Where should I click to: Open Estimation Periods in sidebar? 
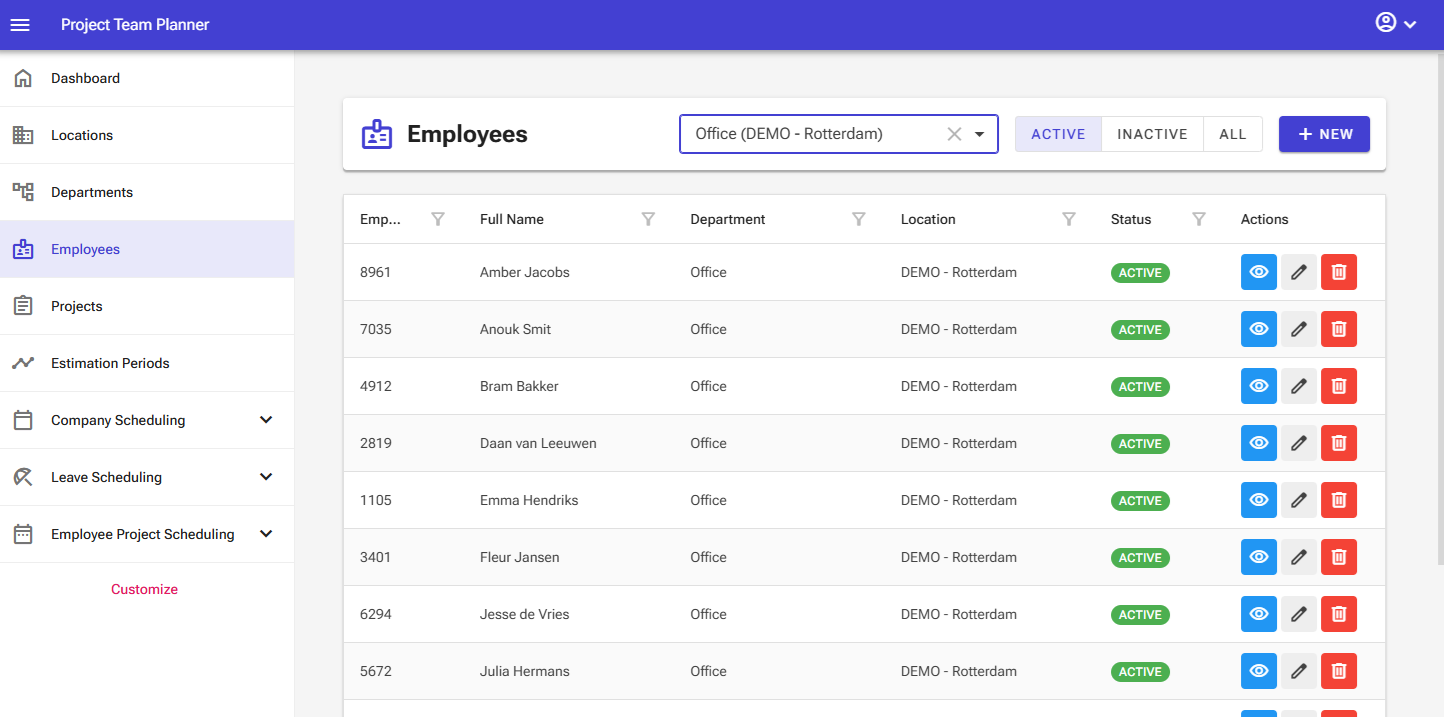coord(147,363)
